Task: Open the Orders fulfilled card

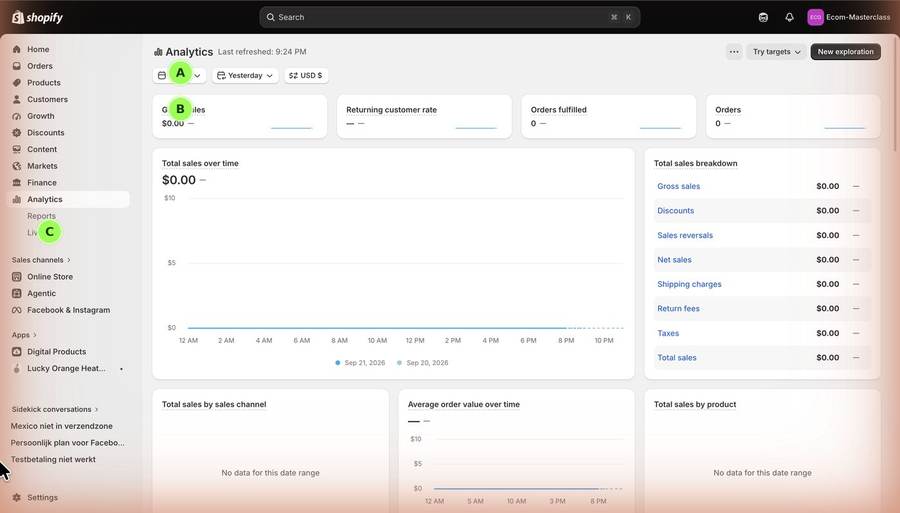Action: [608, 116]
